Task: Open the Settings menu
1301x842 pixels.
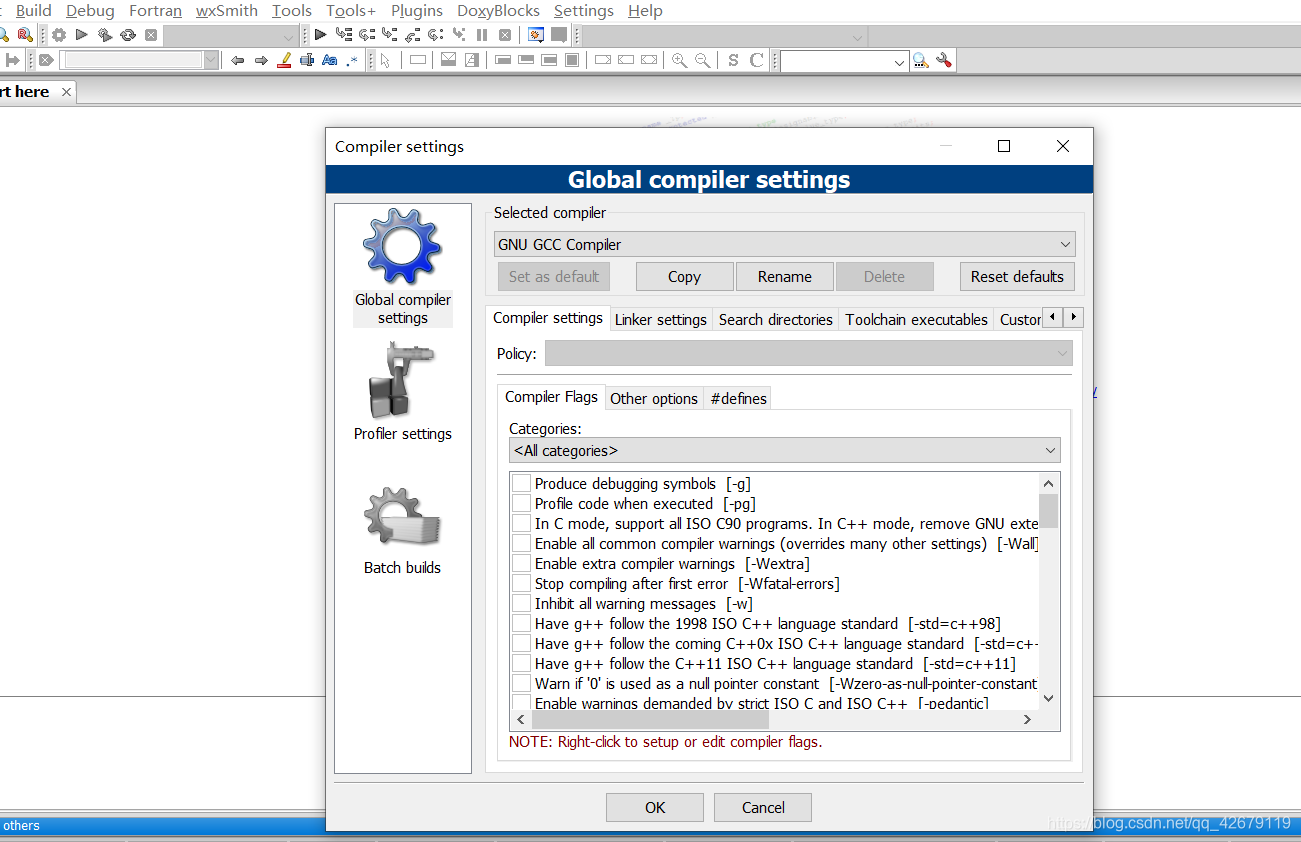Action: (x=584, y=11)
